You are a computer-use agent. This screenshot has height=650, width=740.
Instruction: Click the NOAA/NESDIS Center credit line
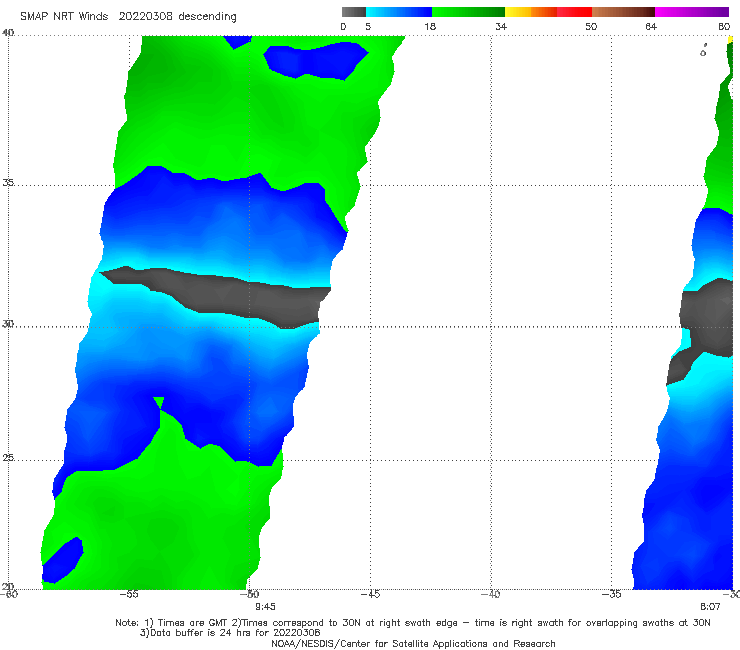tap(413, 643)
